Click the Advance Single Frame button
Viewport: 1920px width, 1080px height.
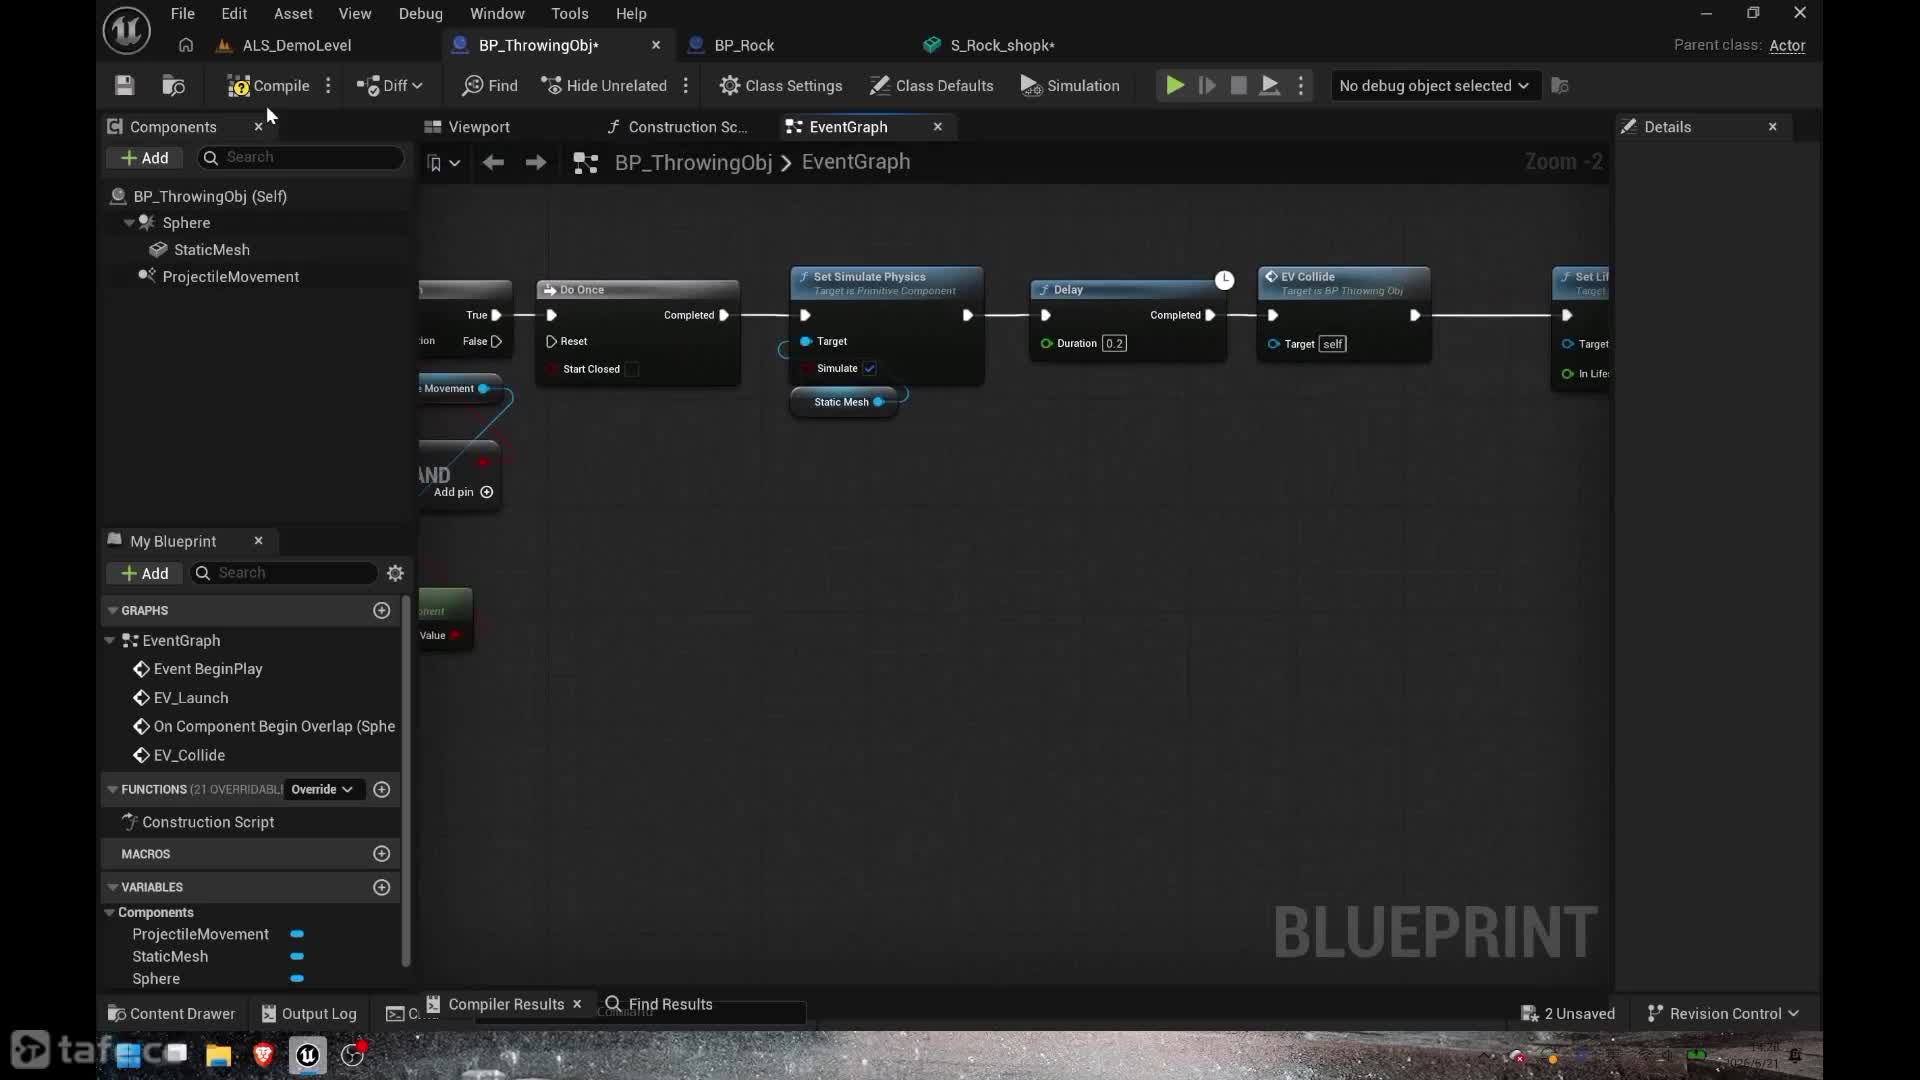[1207, 86]
